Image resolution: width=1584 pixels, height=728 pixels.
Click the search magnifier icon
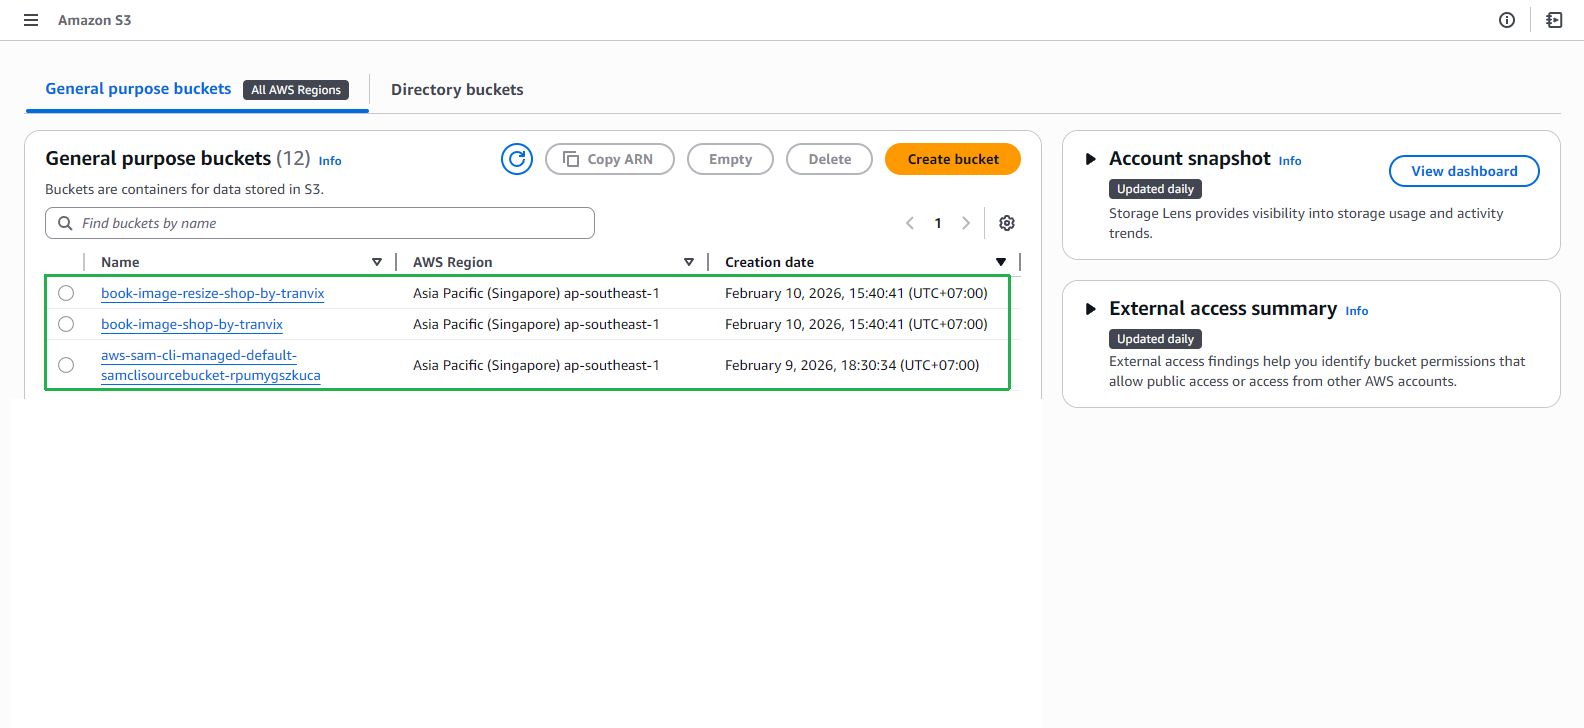(65, 223)
